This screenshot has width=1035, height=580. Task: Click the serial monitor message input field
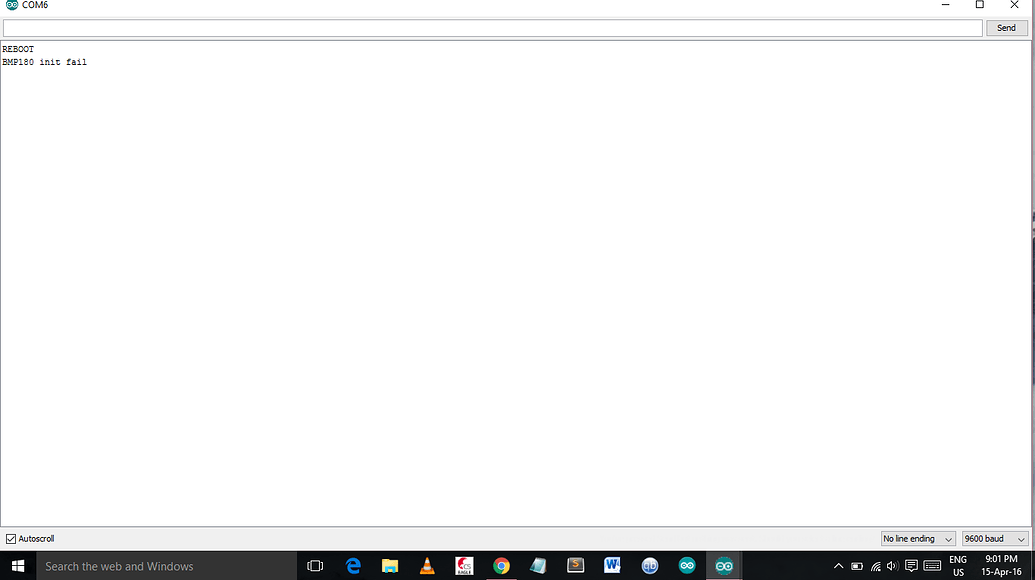pyautogui.click(x=492, y=27)
